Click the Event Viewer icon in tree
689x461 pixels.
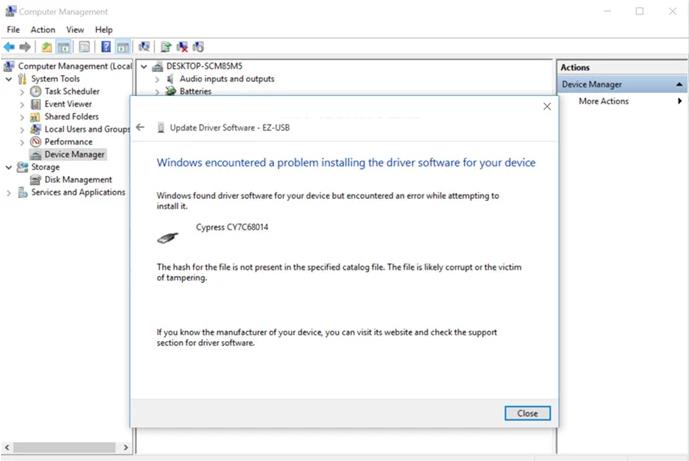pyautogui.click(x=36, y=104)
